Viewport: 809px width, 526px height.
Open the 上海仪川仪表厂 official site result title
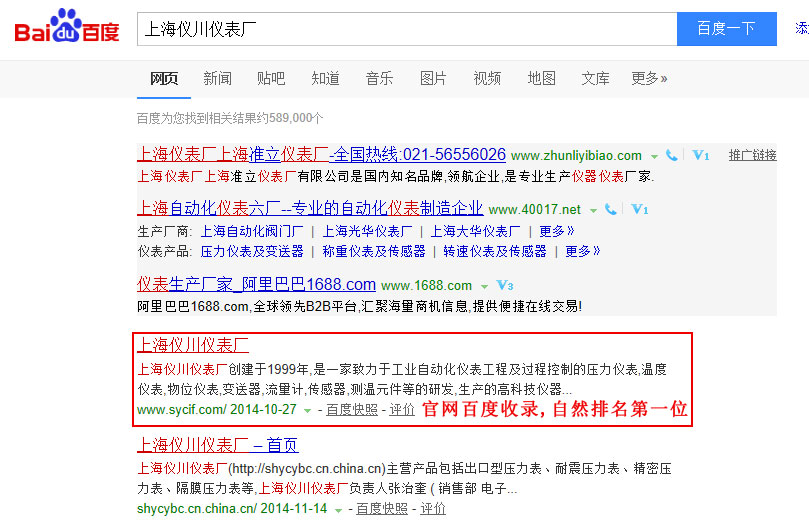click(x=193, y=345)
